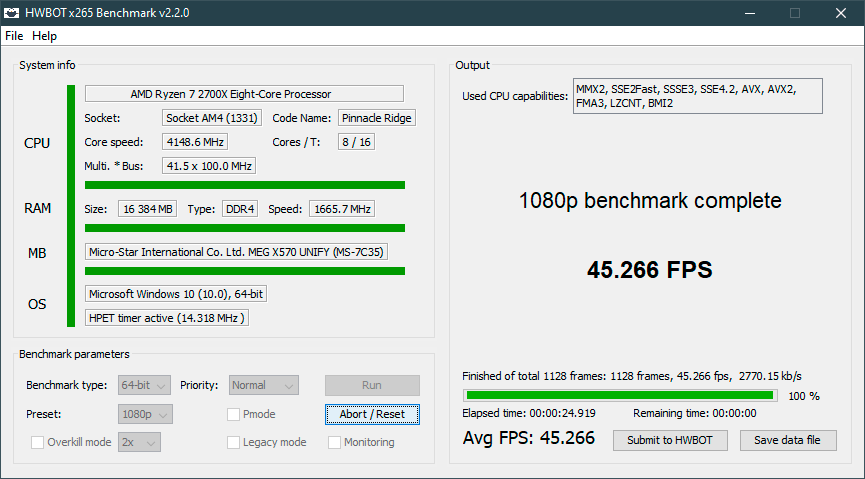Open the Benchmark type 64-bit dropdown
Screen dimensions: 865x479
(x=144, y=385)
